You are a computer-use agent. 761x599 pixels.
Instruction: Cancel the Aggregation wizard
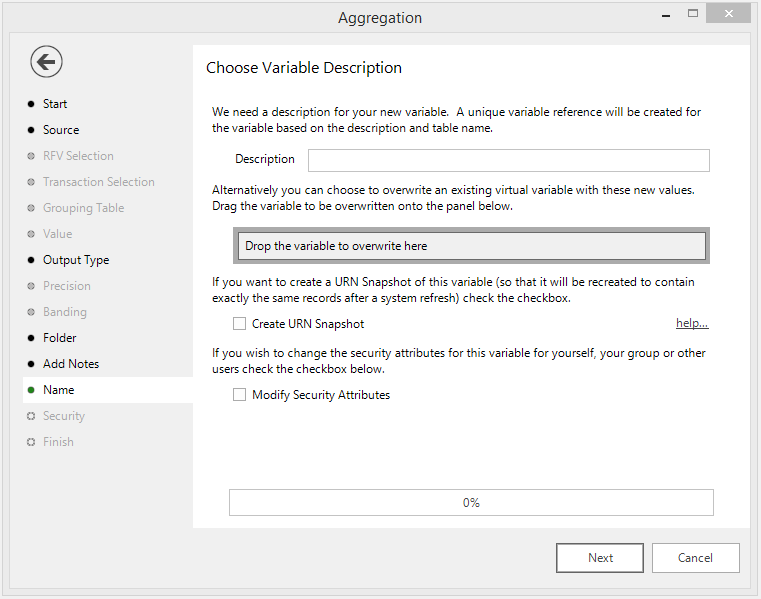tap(695, 558)
